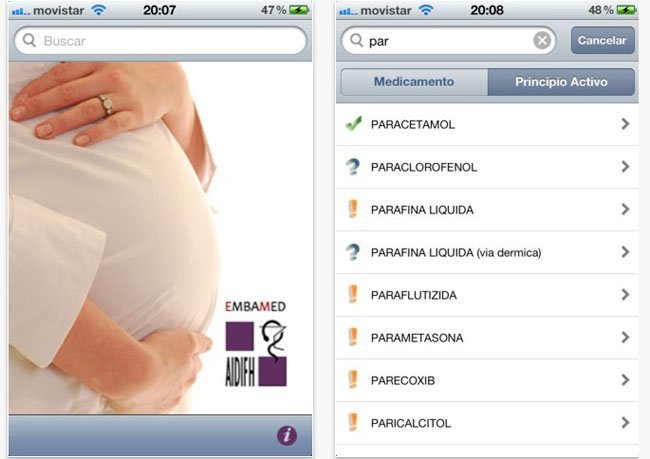Open the chevron for PARAFINA LIQUIDA (via dermica)

point(625,252)
